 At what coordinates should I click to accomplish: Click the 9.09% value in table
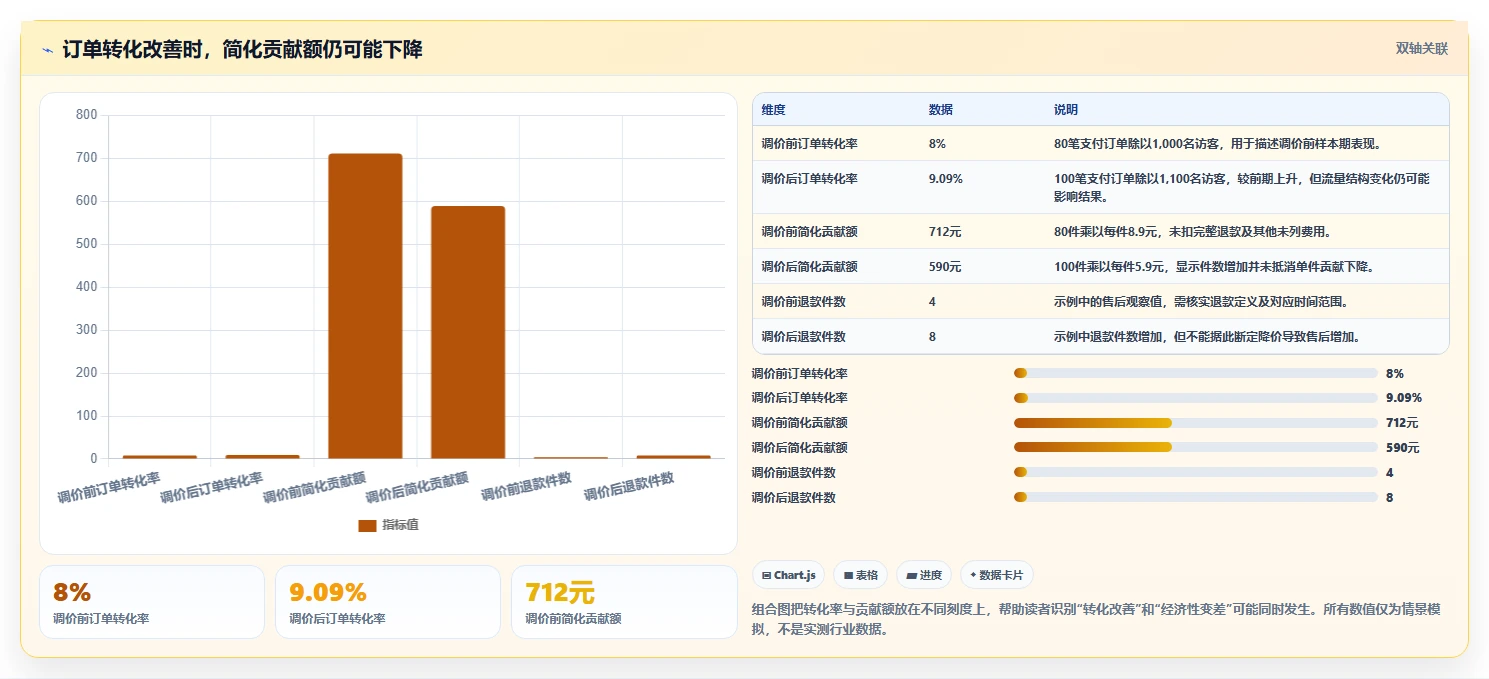click(945, 179)
